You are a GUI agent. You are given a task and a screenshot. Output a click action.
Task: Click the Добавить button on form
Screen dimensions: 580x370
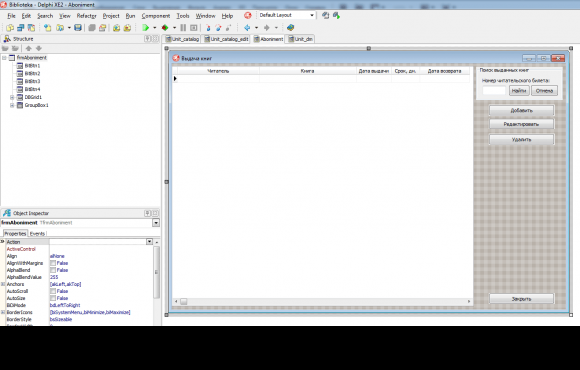tap(522, 110)
